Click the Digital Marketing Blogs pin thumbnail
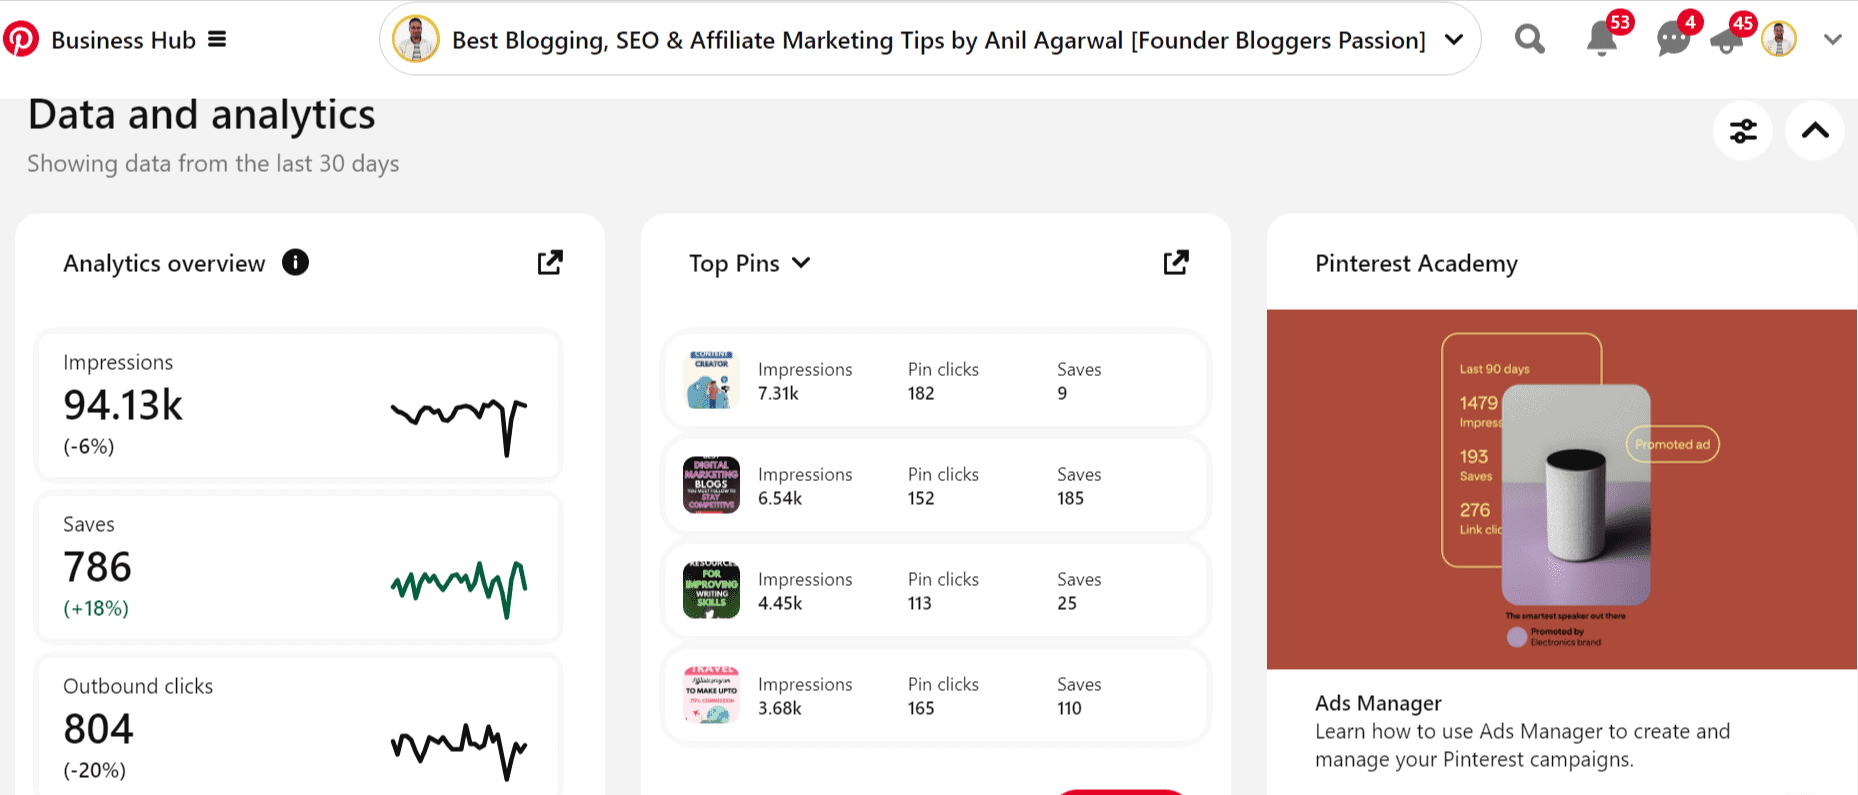 pos(710,485)
